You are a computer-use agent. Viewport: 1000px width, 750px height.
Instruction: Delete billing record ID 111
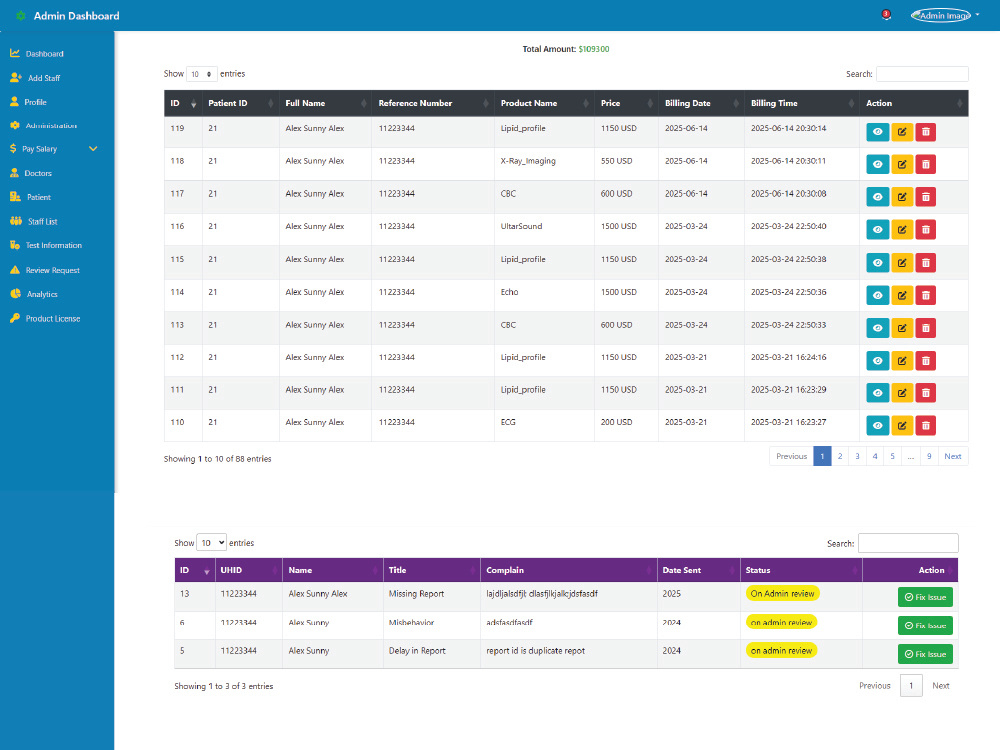point(925,393)
